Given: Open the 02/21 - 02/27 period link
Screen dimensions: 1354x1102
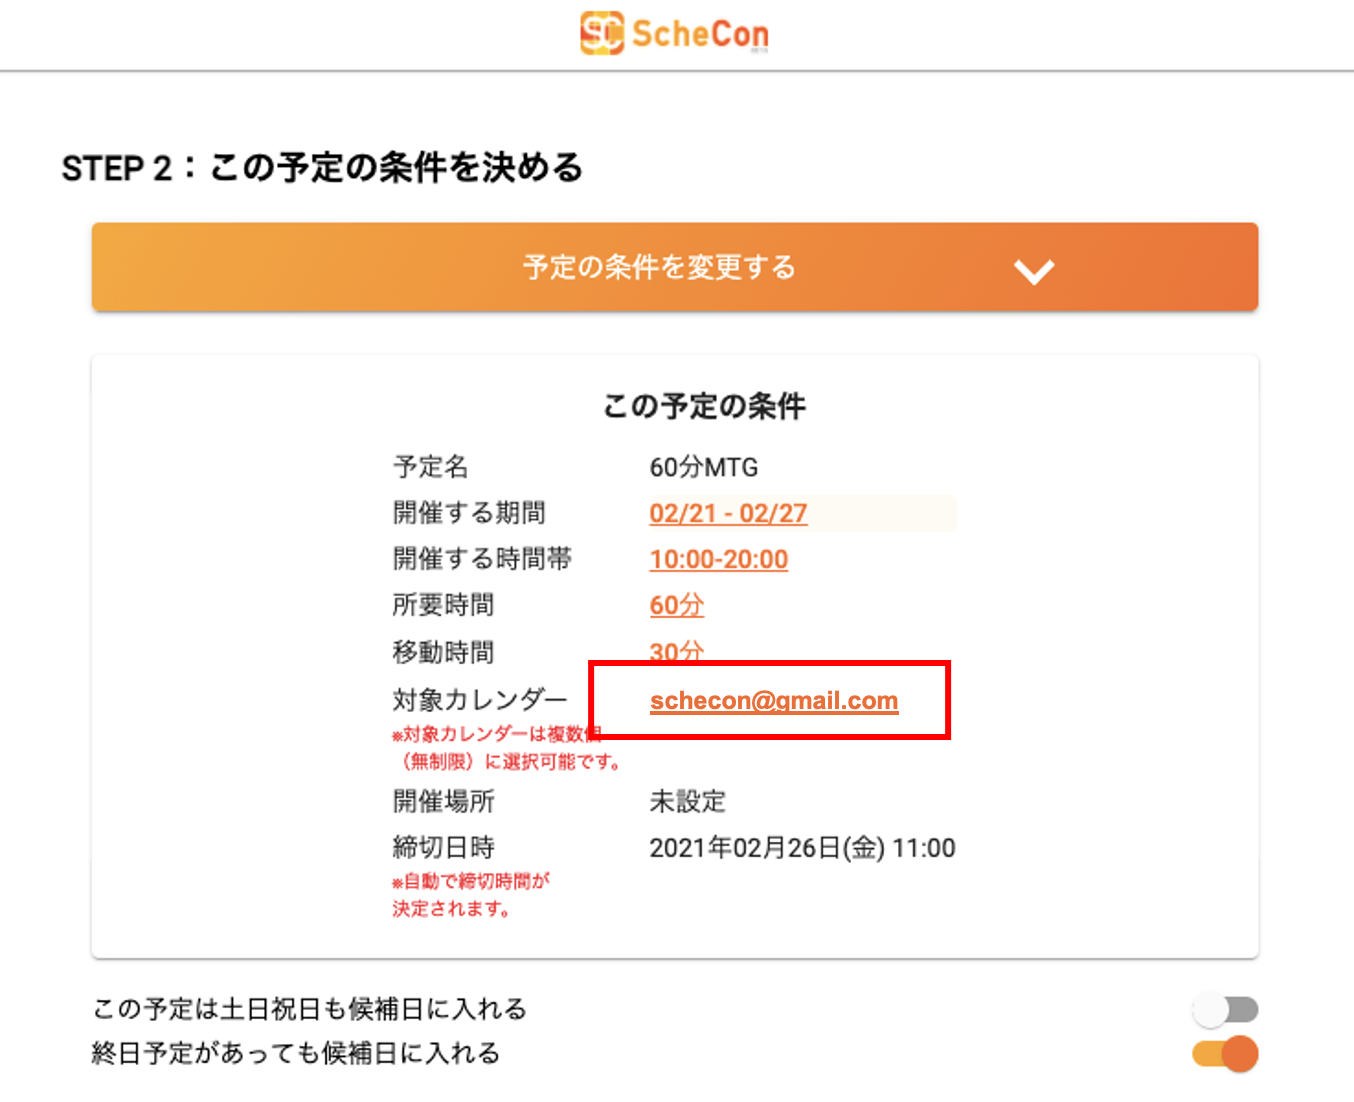Looking at the screenshot, I should 728,513.
